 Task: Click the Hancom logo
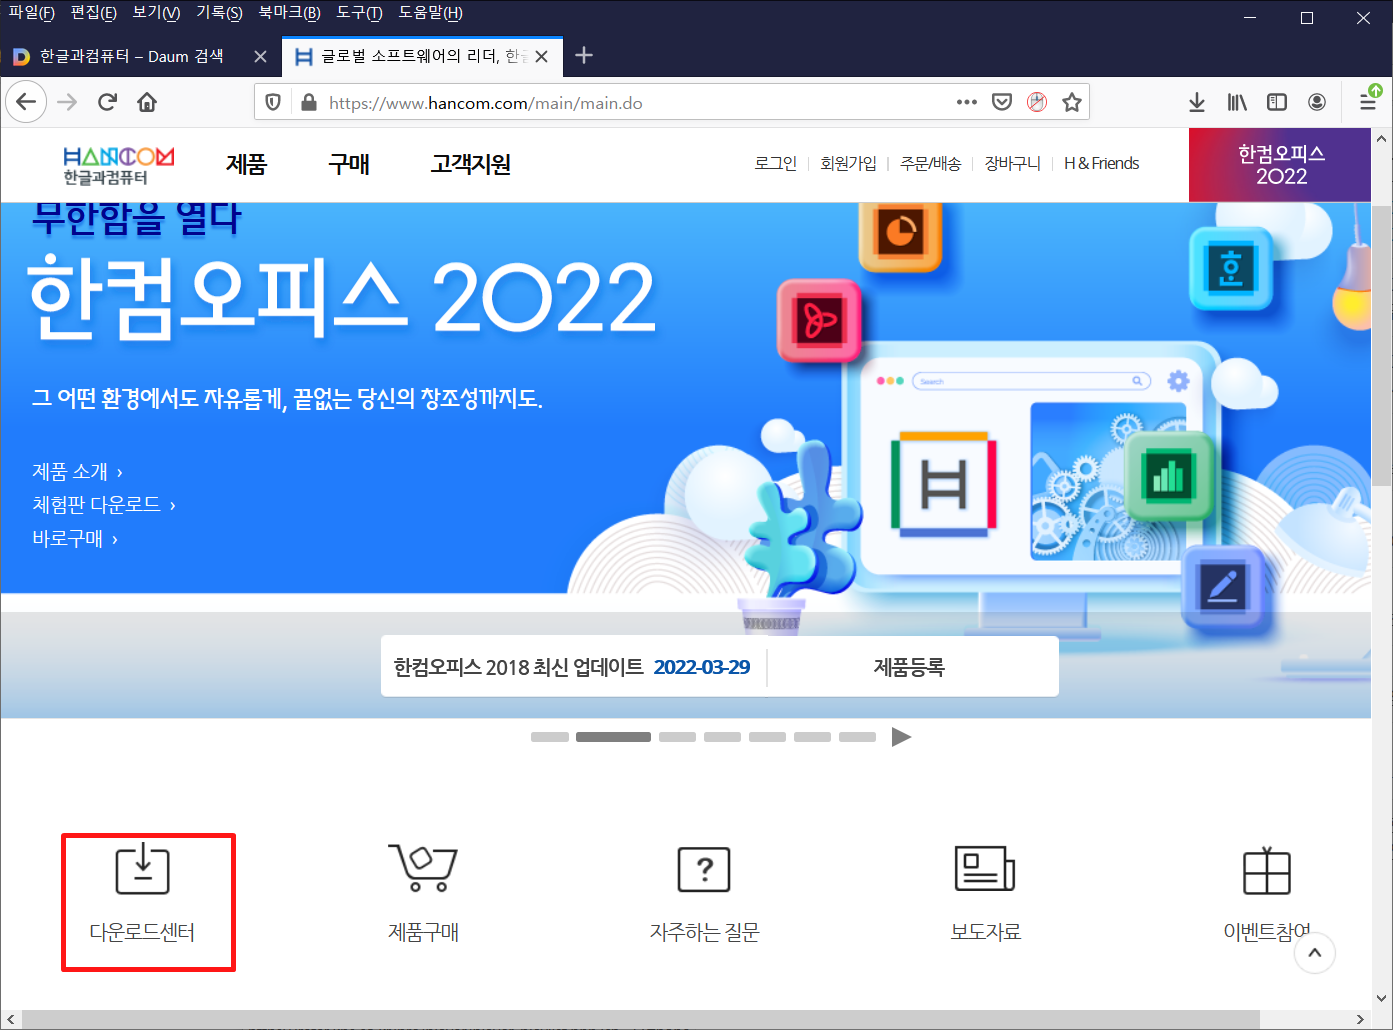(x=118, y=165)
